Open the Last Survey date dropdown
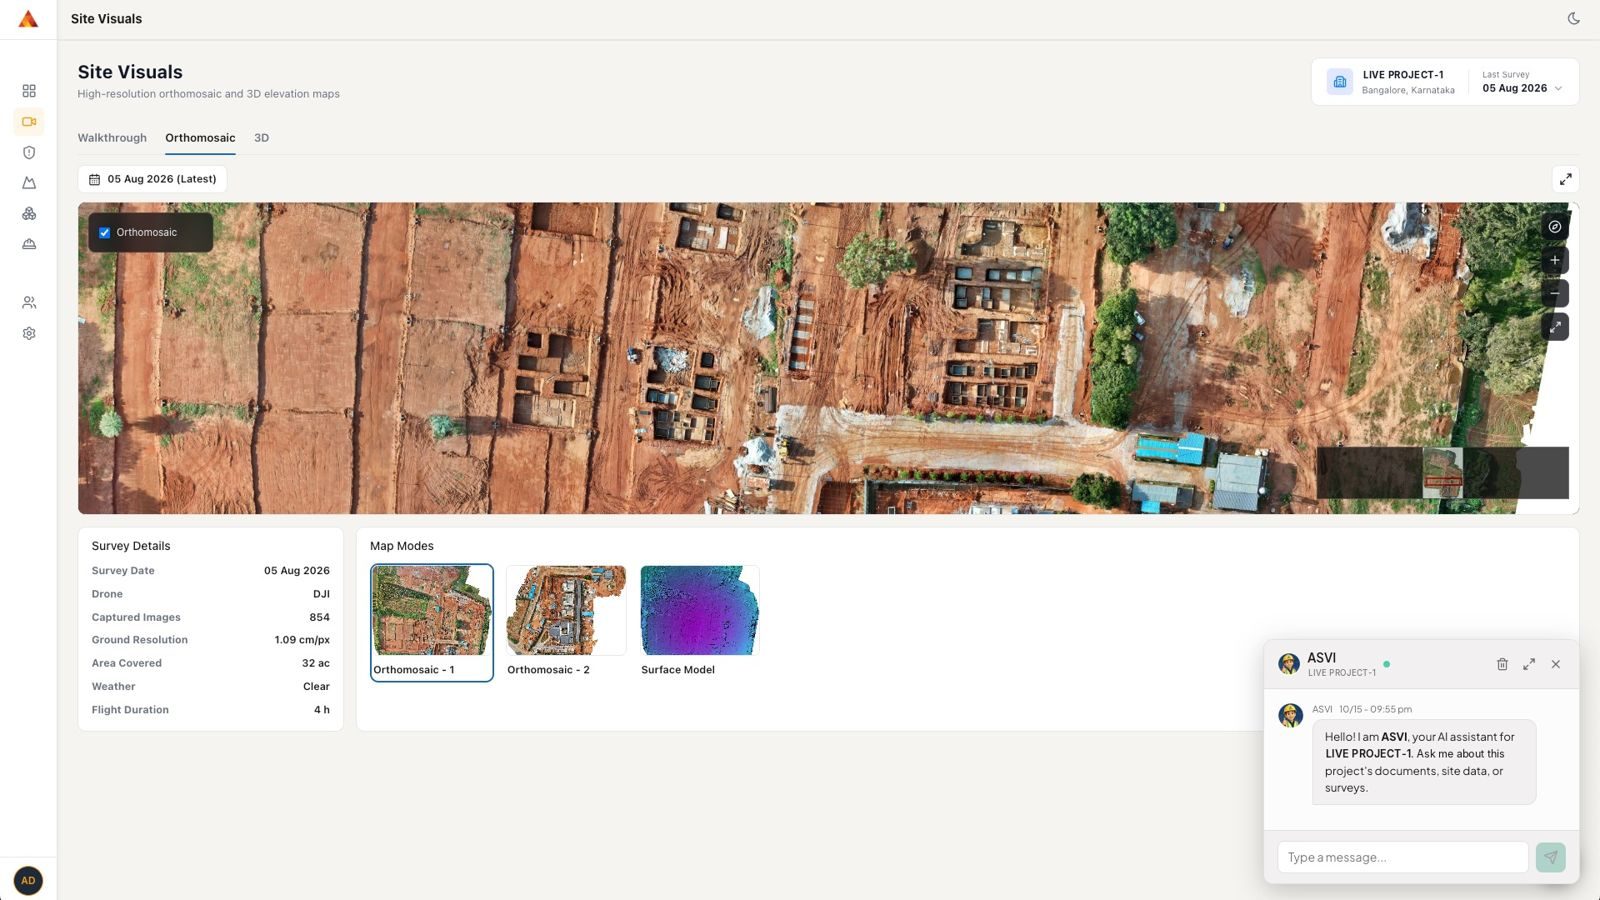Screen dimensions: 1600x900 tap(1522, 82)
